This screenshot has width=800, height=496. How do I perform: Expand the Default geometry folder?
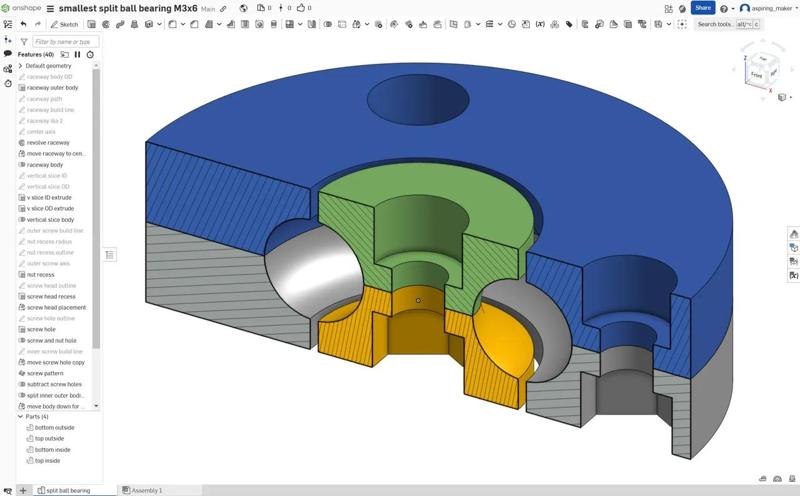coord(20,66)
